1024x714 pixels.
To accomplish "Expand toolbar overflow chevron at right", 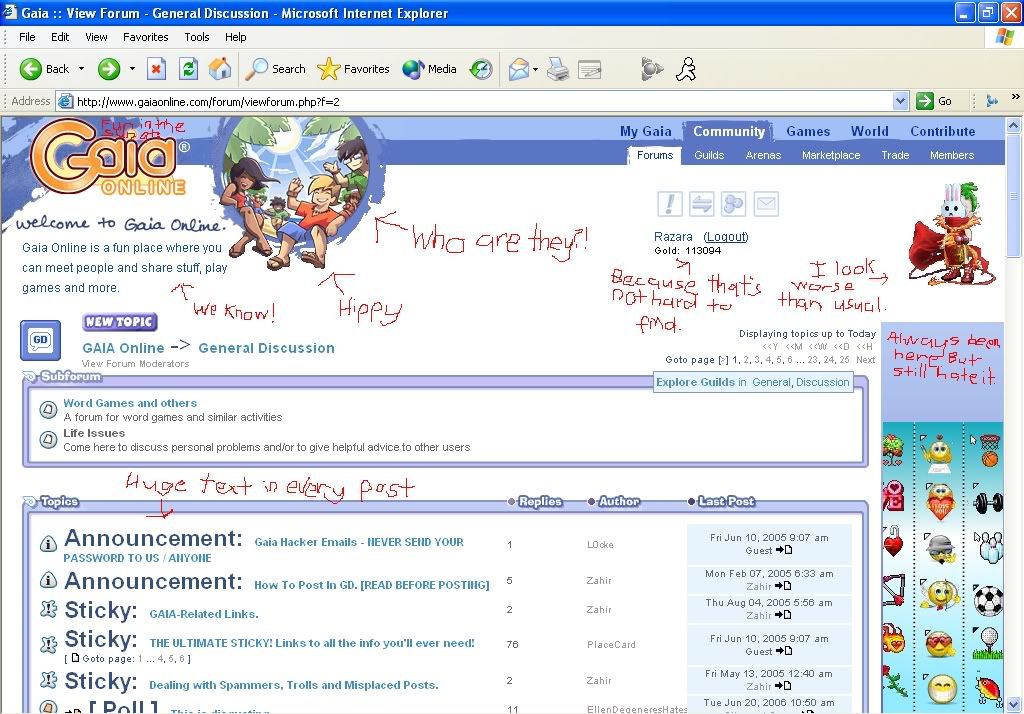I will coord(1015,97).
